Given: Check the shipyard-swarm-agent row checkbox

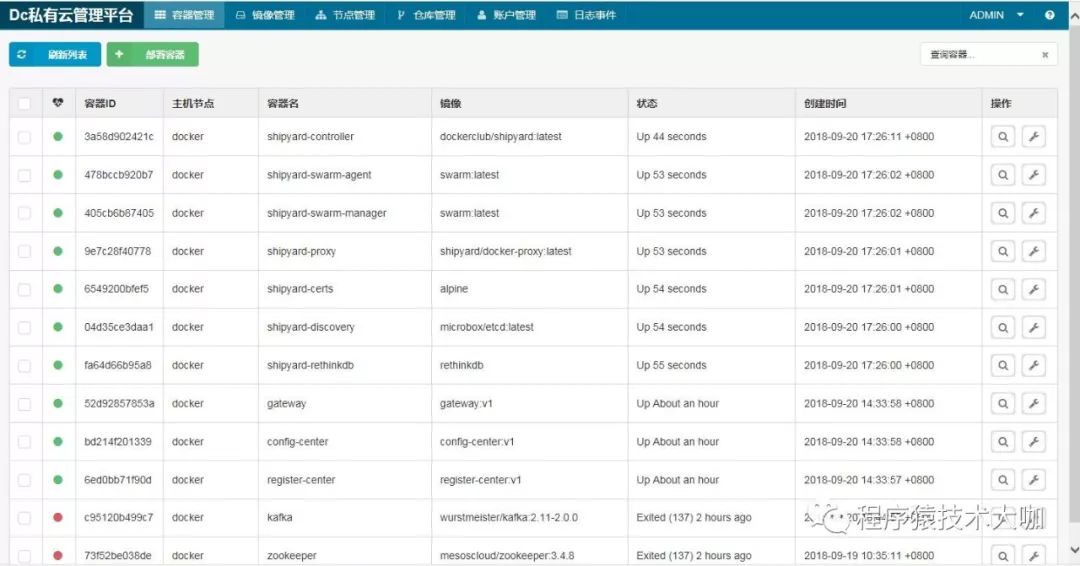Looking at the screenshot, I should (24, 176).
